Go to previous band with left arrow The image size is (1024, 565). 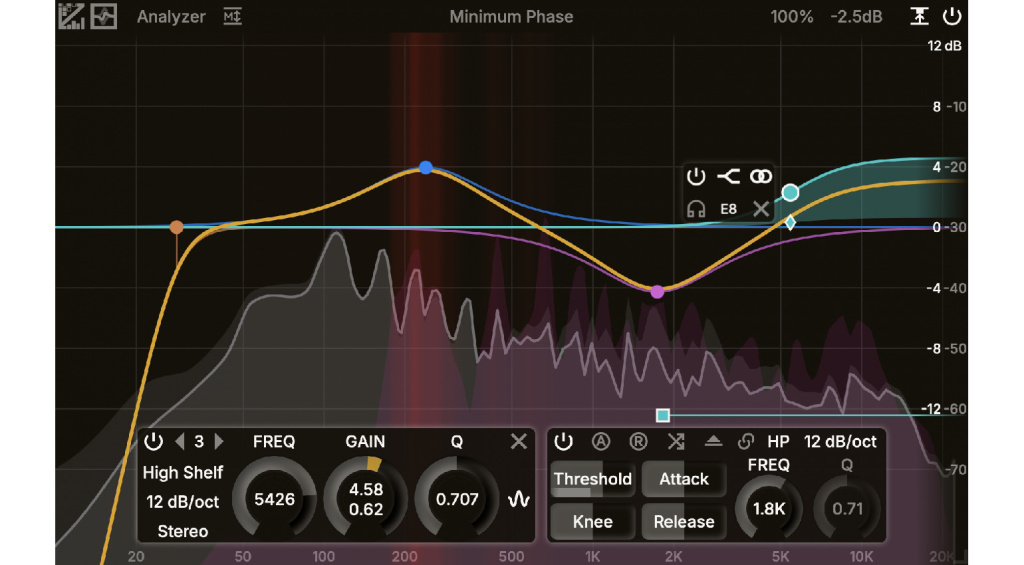(180, 442)
